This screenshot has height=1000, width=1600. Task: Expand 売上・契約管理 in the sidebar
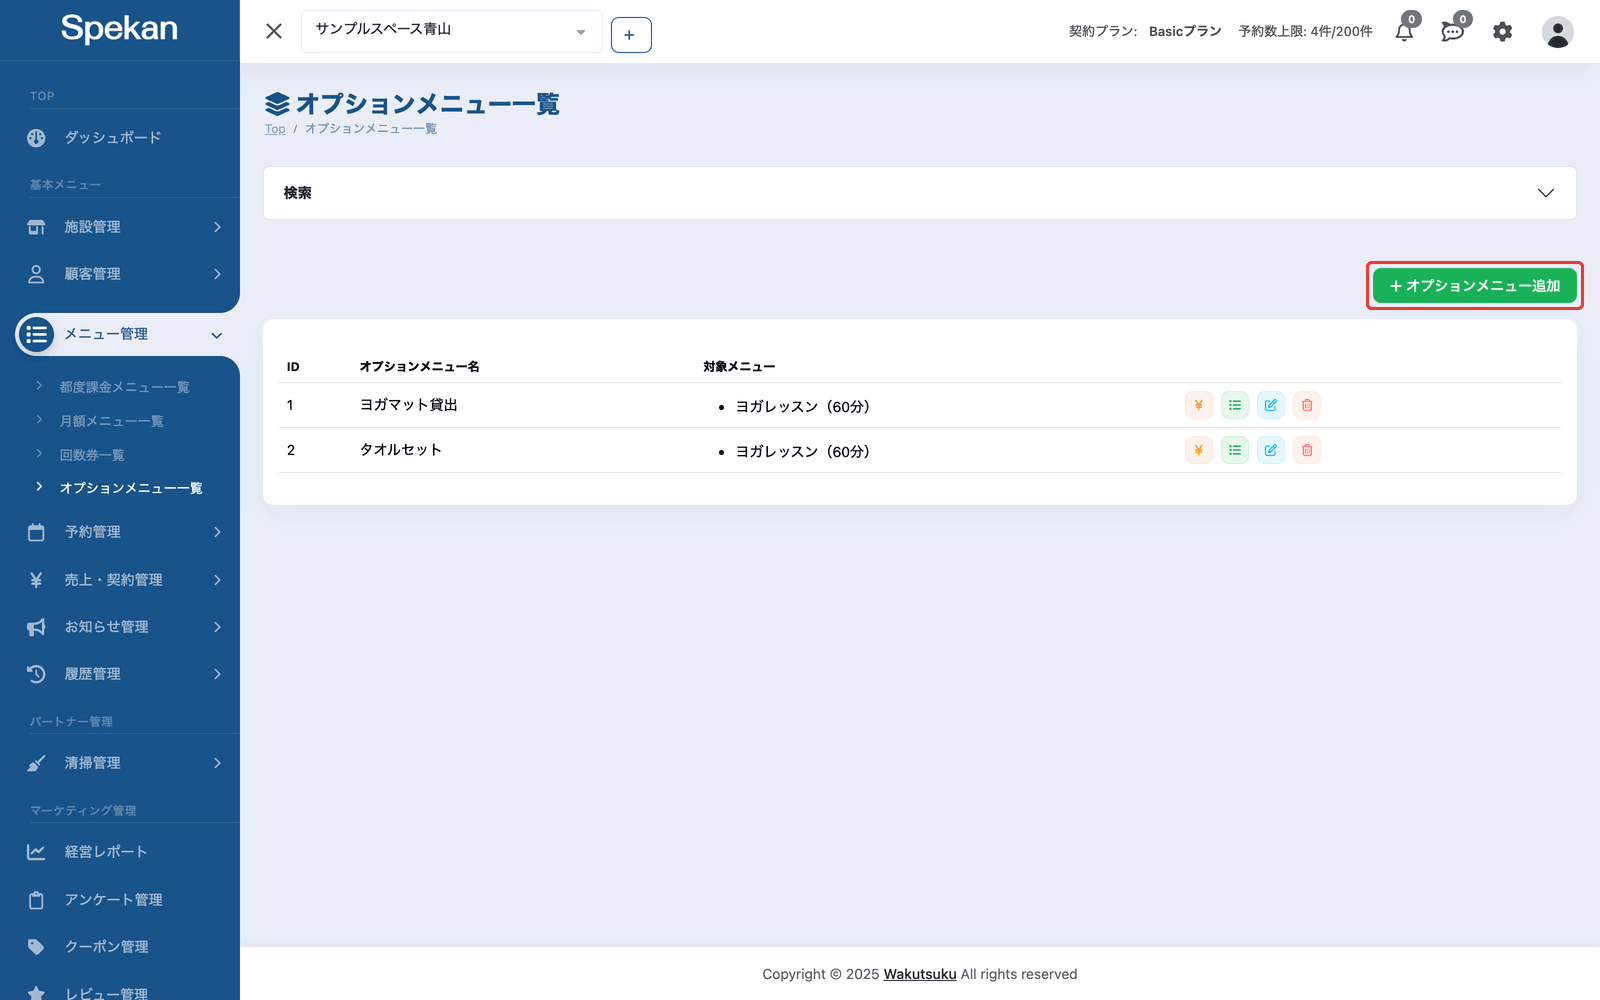(x=120, y=580)
